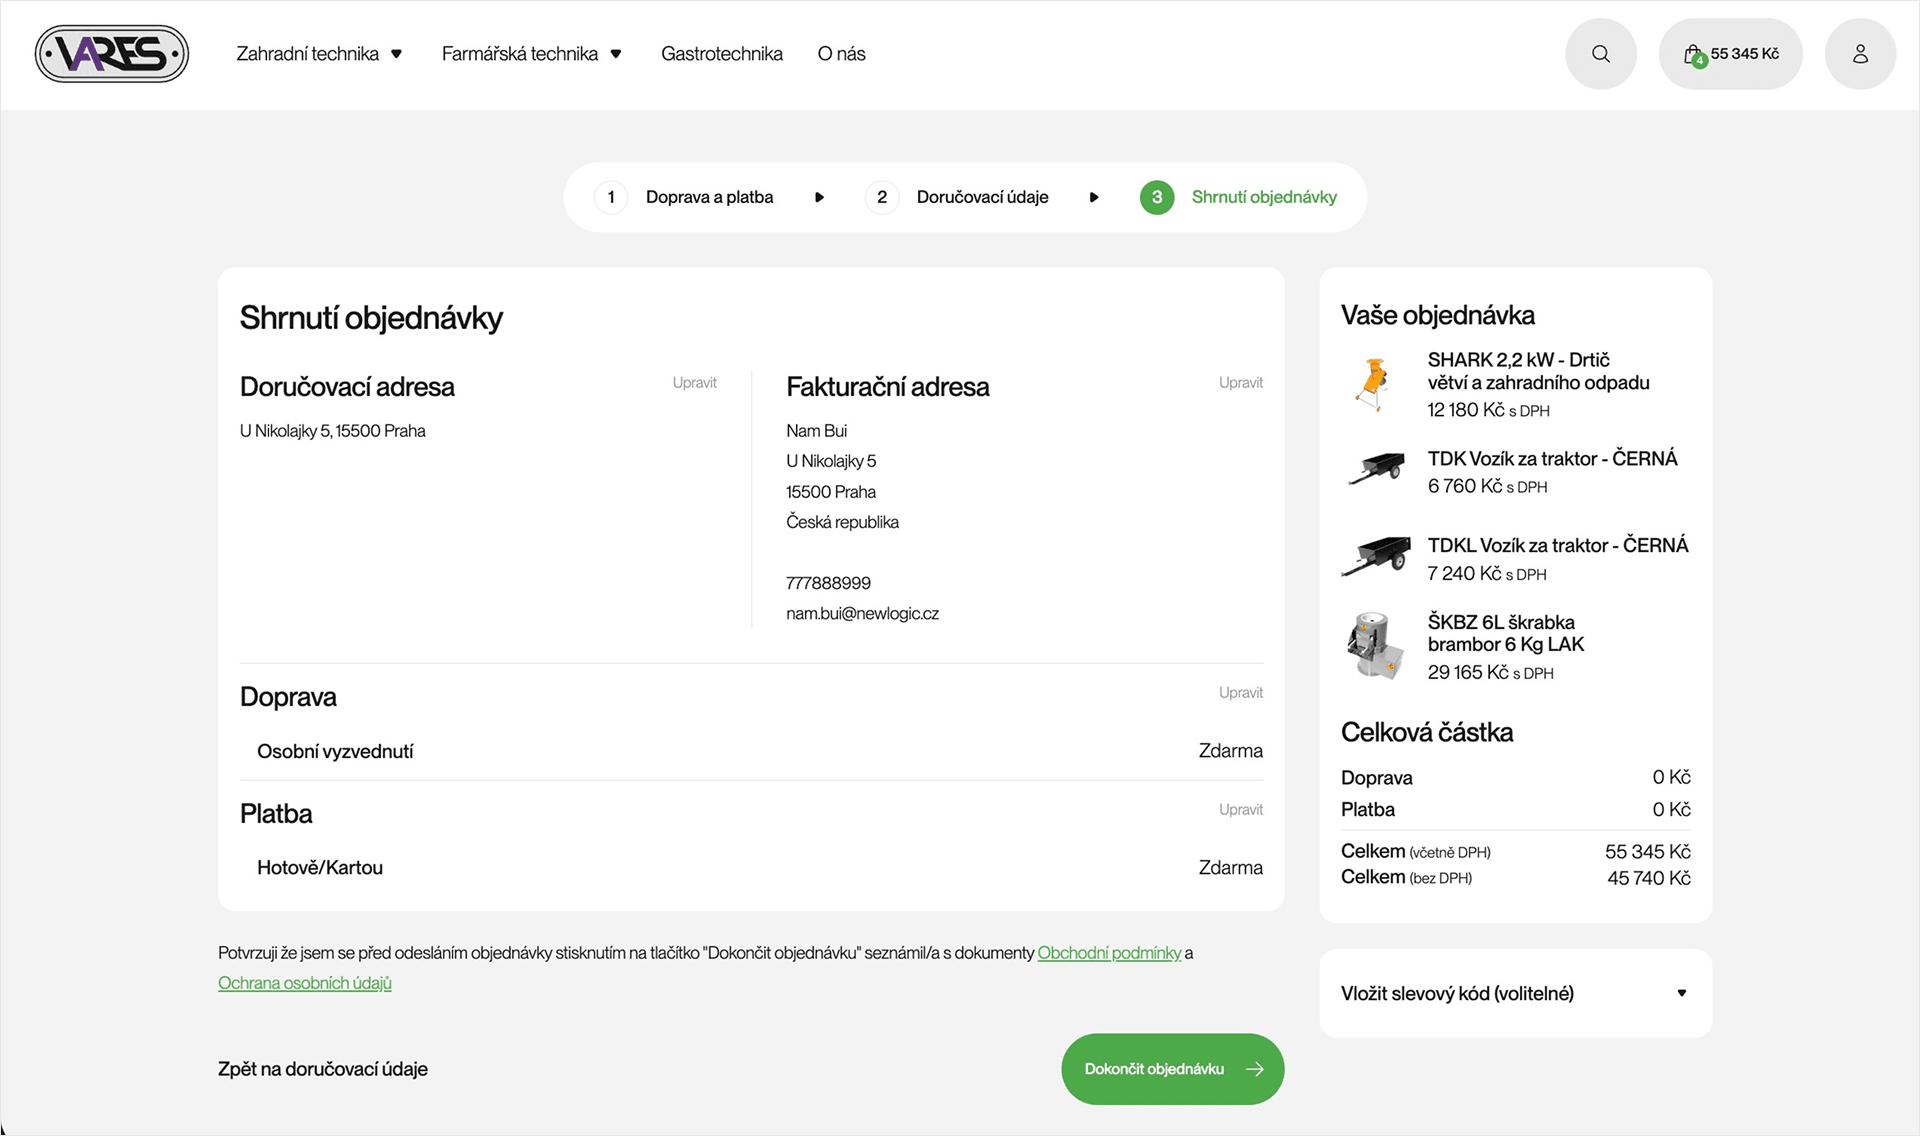Open Ochrana osobních údajů link
The width and height of the screenshot is (1920, 1136).
click(x=305, y=983)
